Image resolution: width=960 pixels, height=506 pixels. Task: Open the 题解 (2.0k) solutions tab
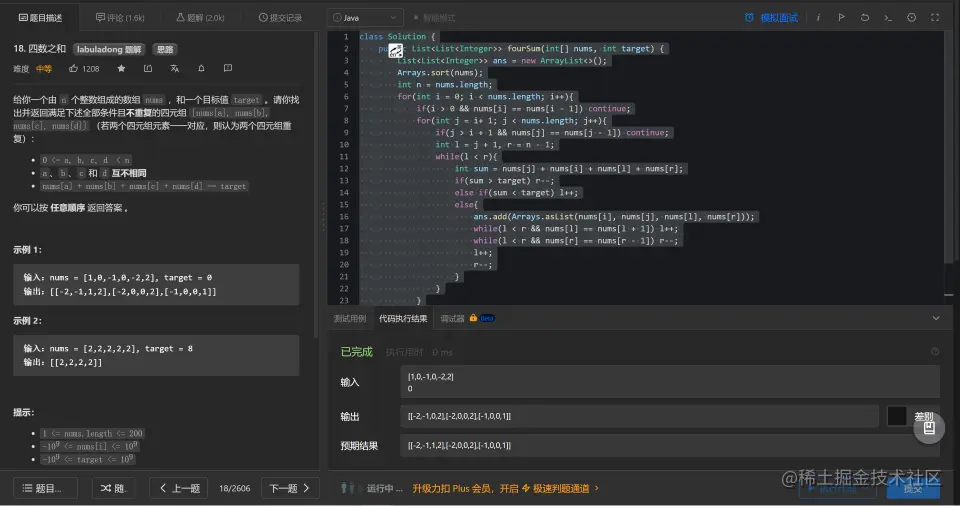(200, 18)
